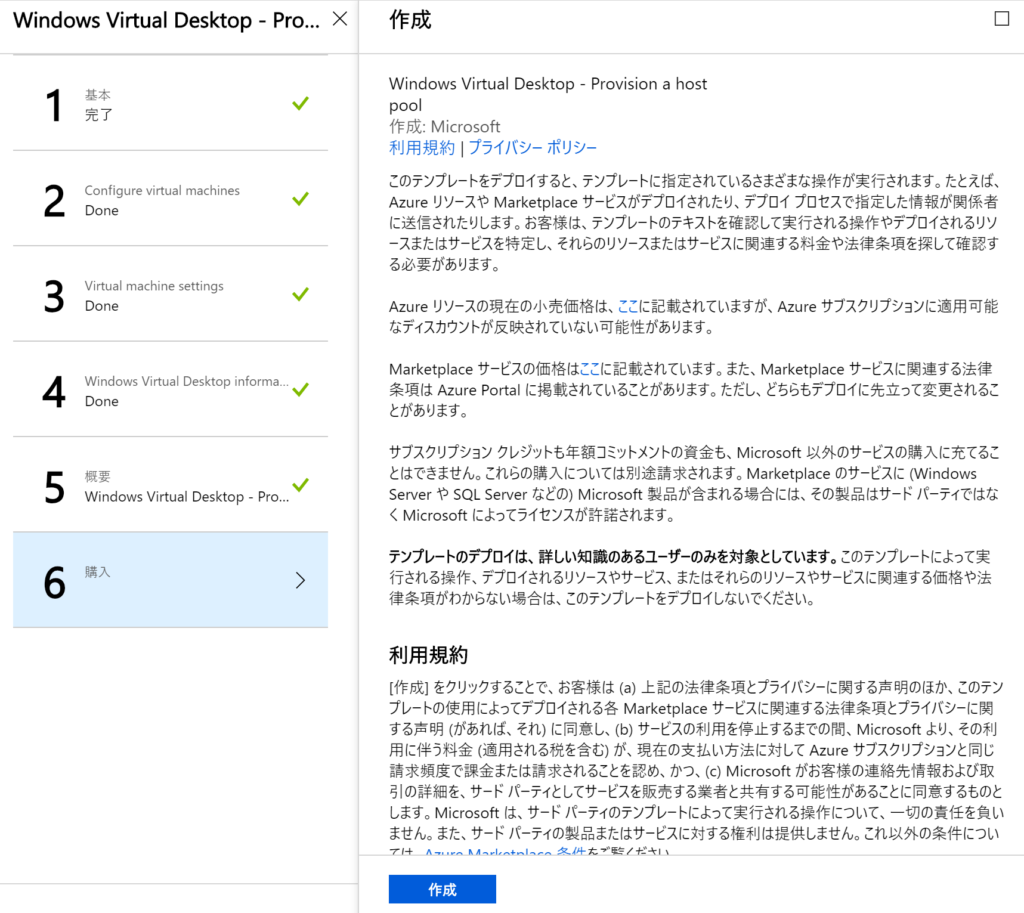
Task: Open the Azure Marketplace 条件 link
Action: tap(505, 852)
